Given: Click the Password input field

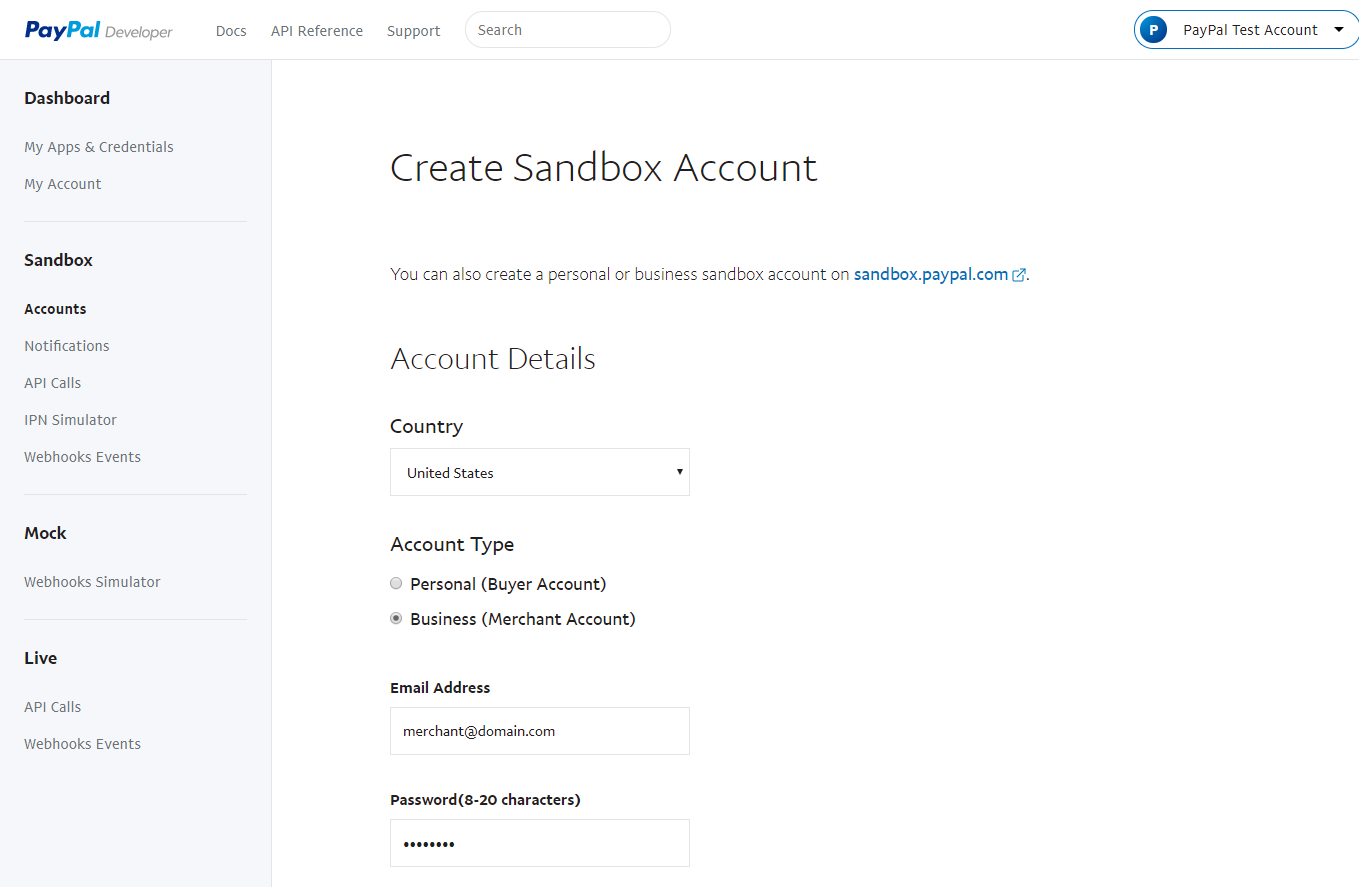Looking at the screenshot, I should (x=540, y=843).
